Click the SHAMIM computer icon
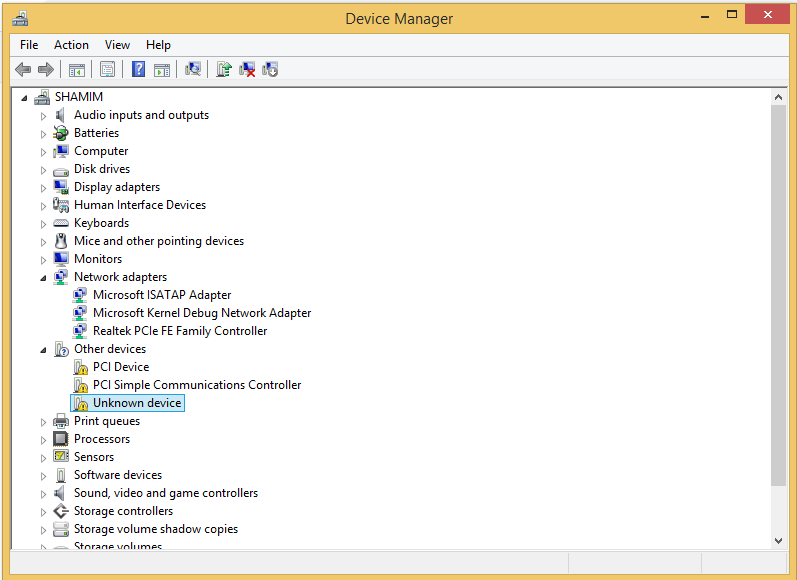Image resolution: width=797 pixels, height=580 pixels. (42, 97)
